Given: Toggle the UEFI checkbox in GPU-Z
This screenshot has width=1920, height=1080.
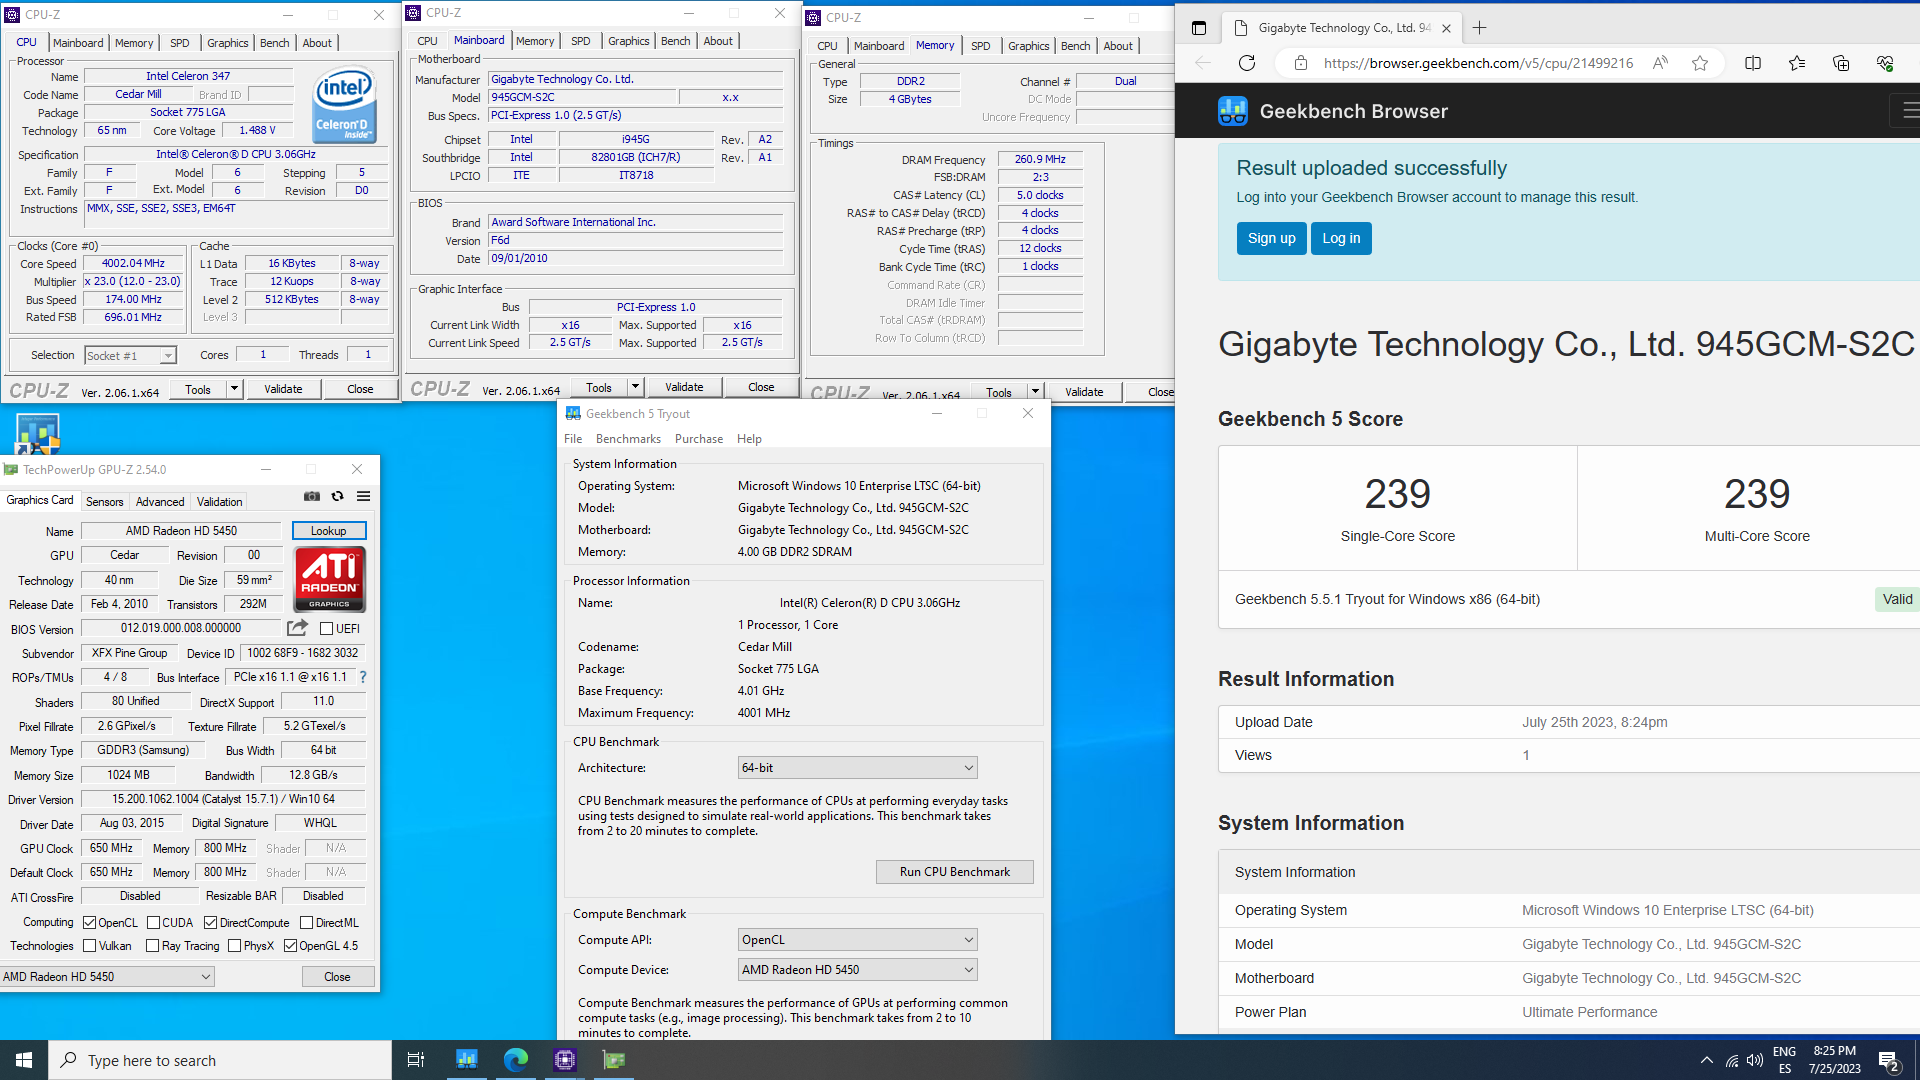Looking at the screenshot, I should (x=326, y=629).
